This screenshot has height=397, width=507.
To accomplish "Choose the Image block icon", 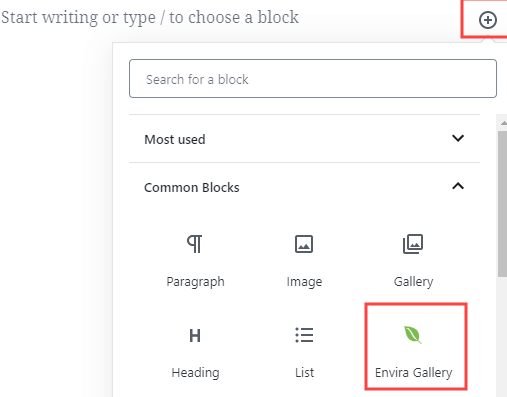I will click(x=304, y=244).
